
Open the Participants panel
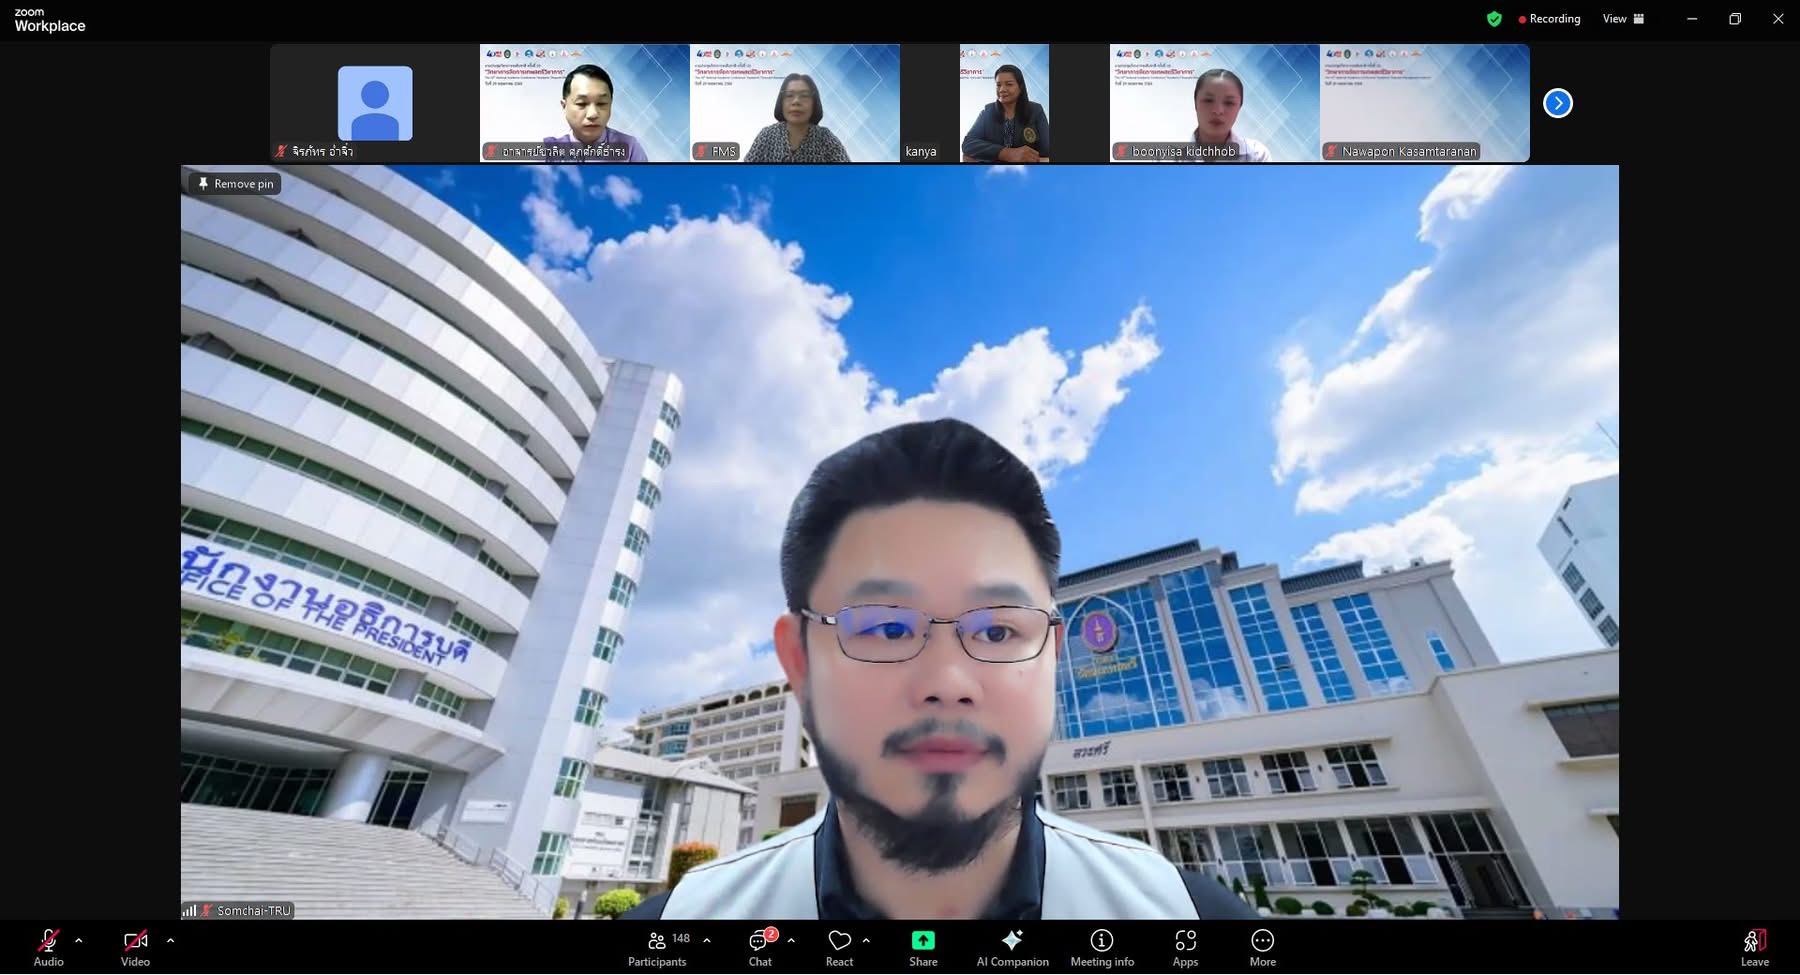point(657,948)
